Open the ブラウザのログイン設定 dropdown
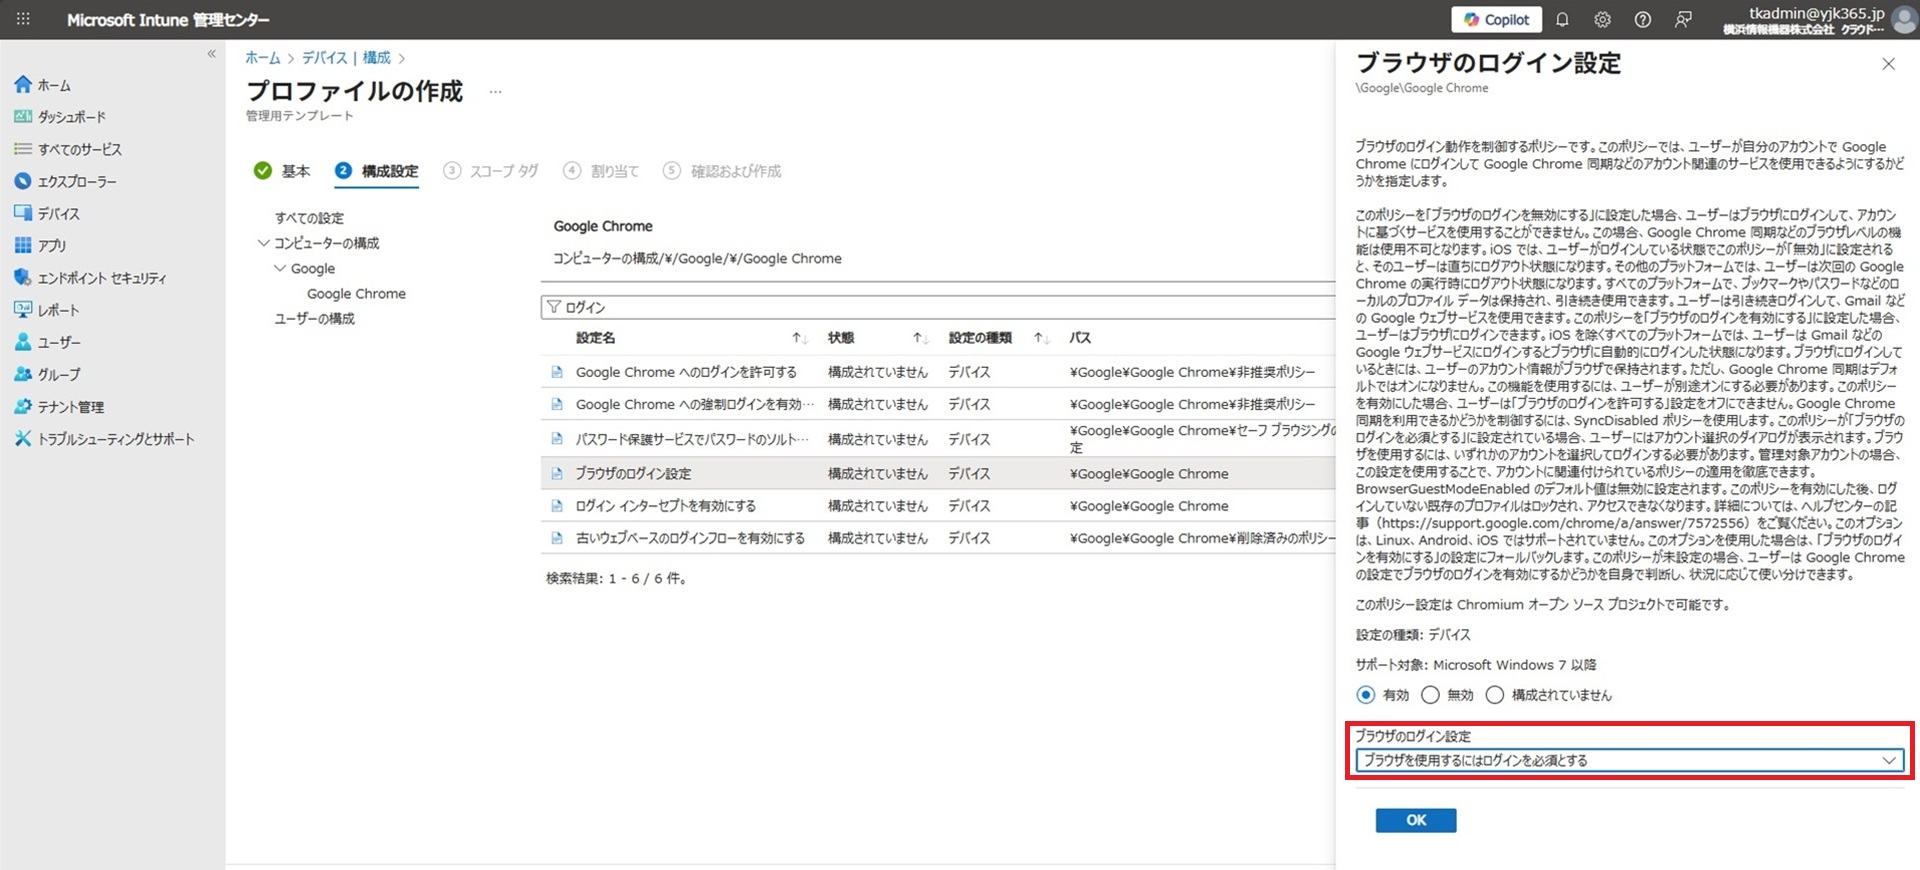The image size is (1920, 870). click(x=1629, y=761)
